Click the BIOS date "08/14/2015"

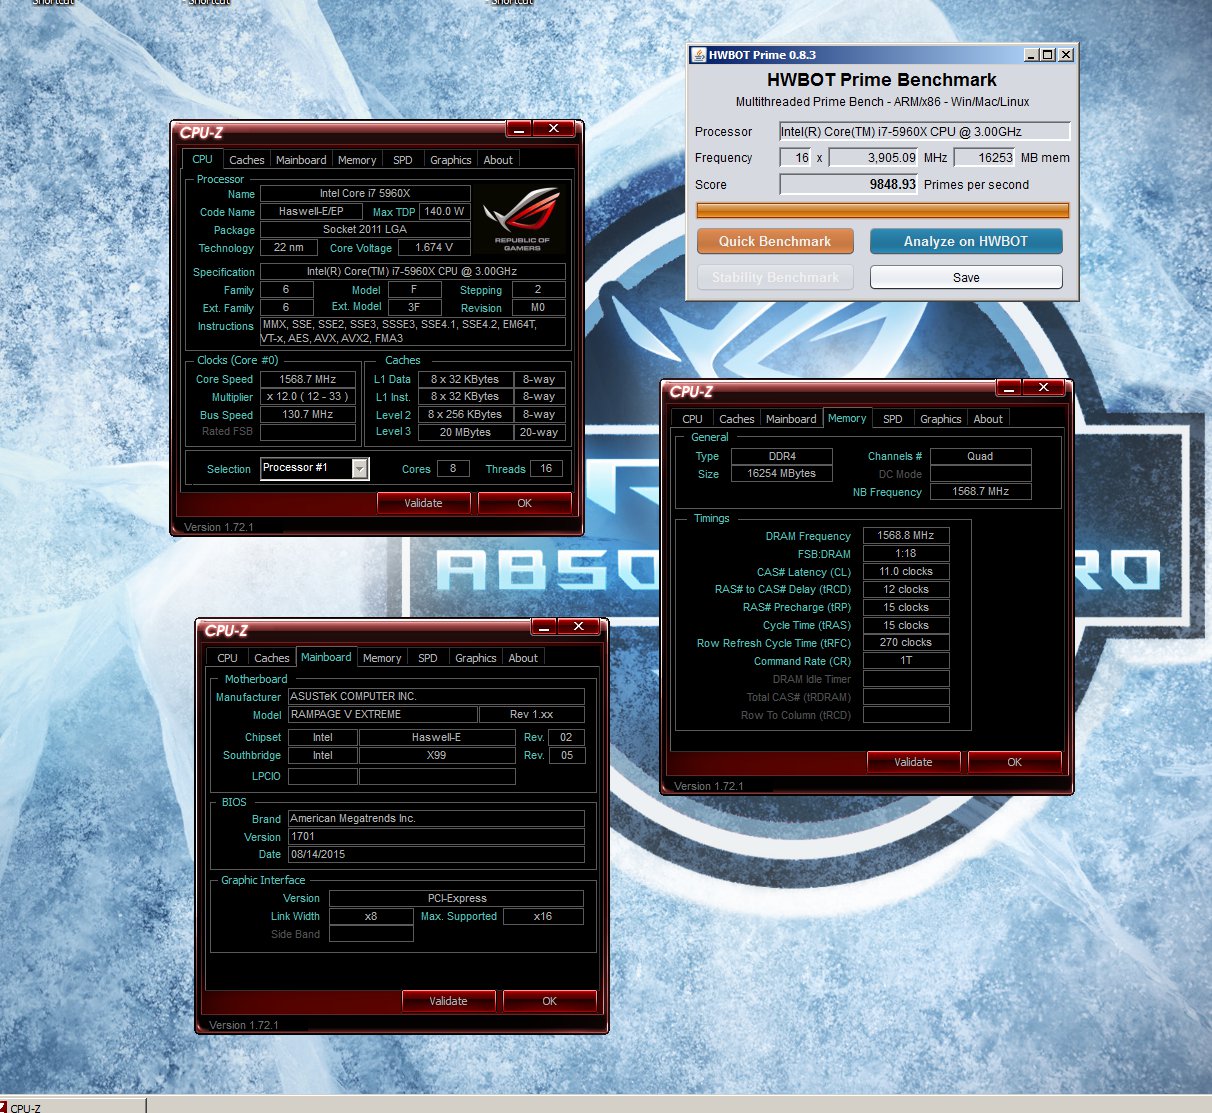[436, 854]
